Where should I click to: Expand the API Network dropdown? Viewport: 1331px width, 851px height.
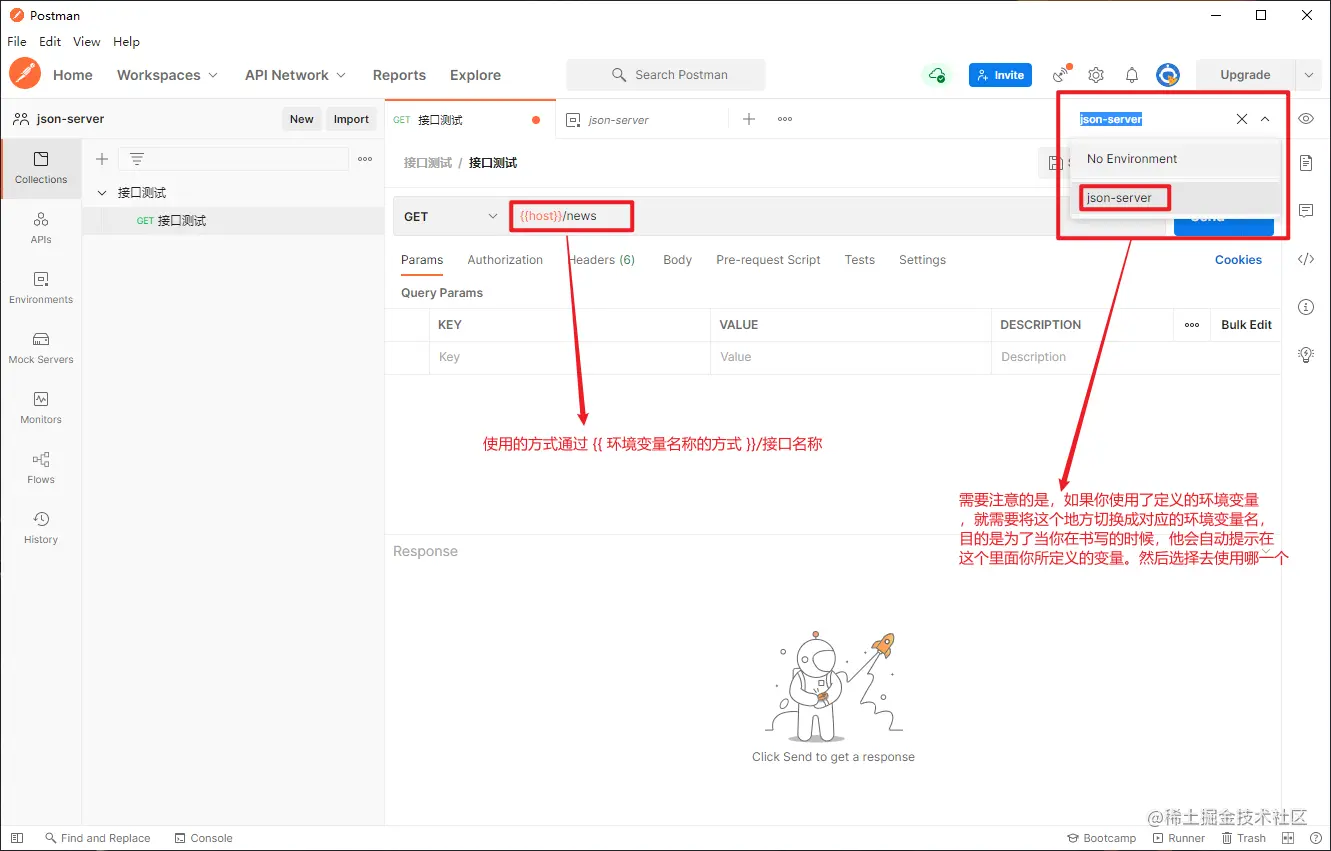[x=296, y=75]
